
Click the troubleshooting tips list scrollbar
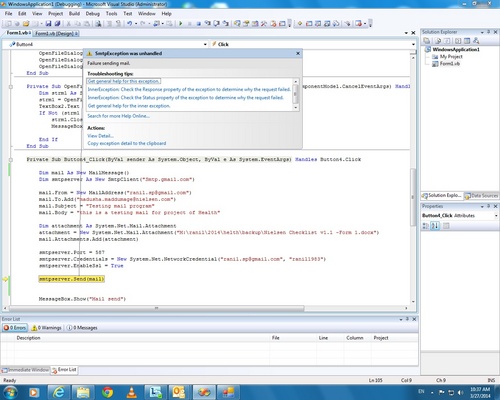tap(296, 94)
